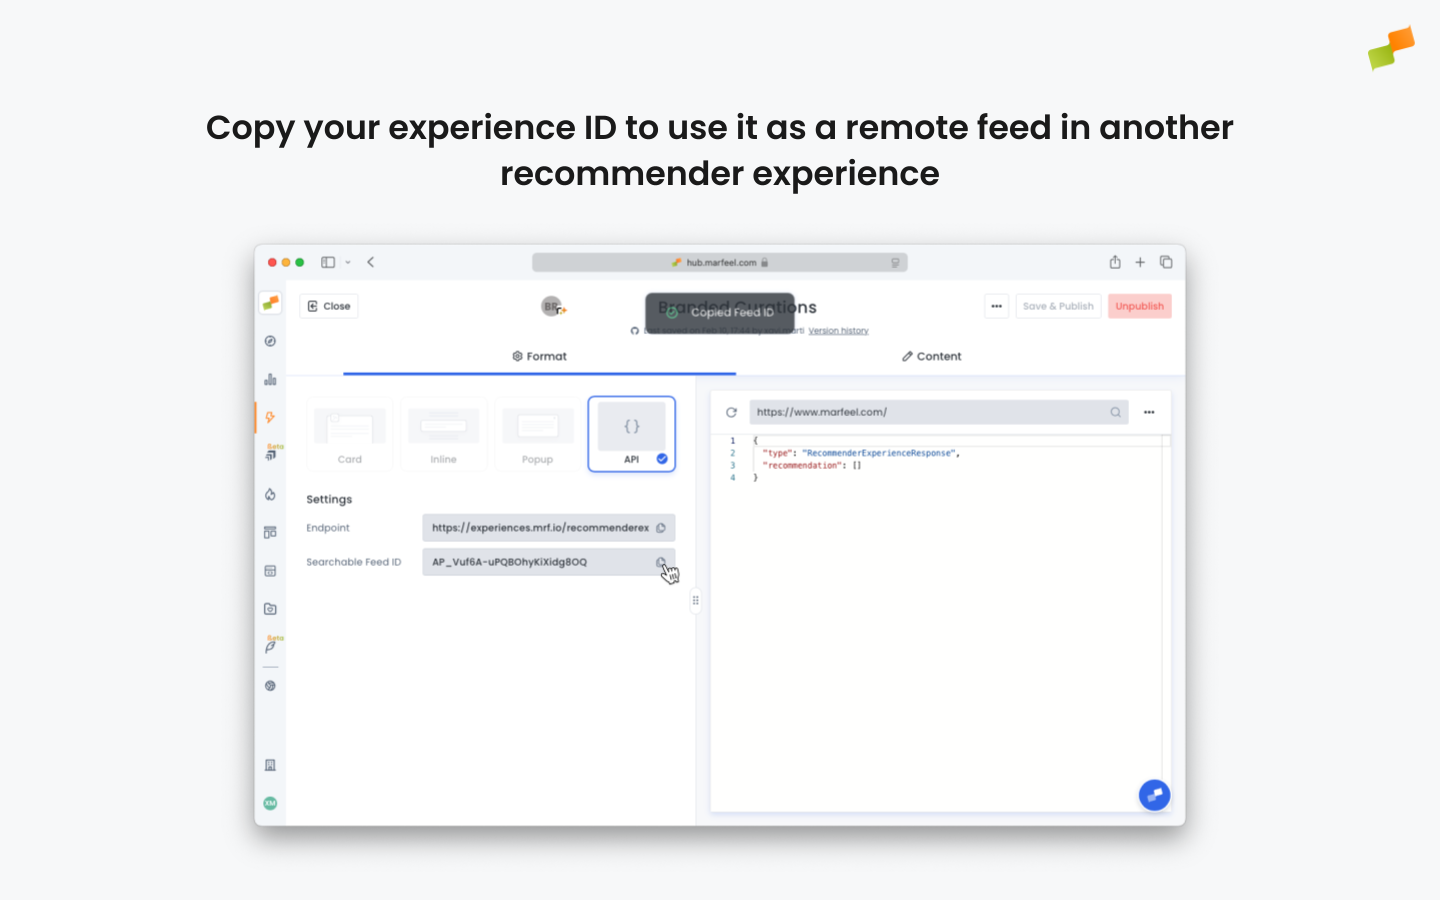Screen dimensions: 1440x900
Task: Click the compass explore icon in sidebar
Action: [x=270, y=340]
